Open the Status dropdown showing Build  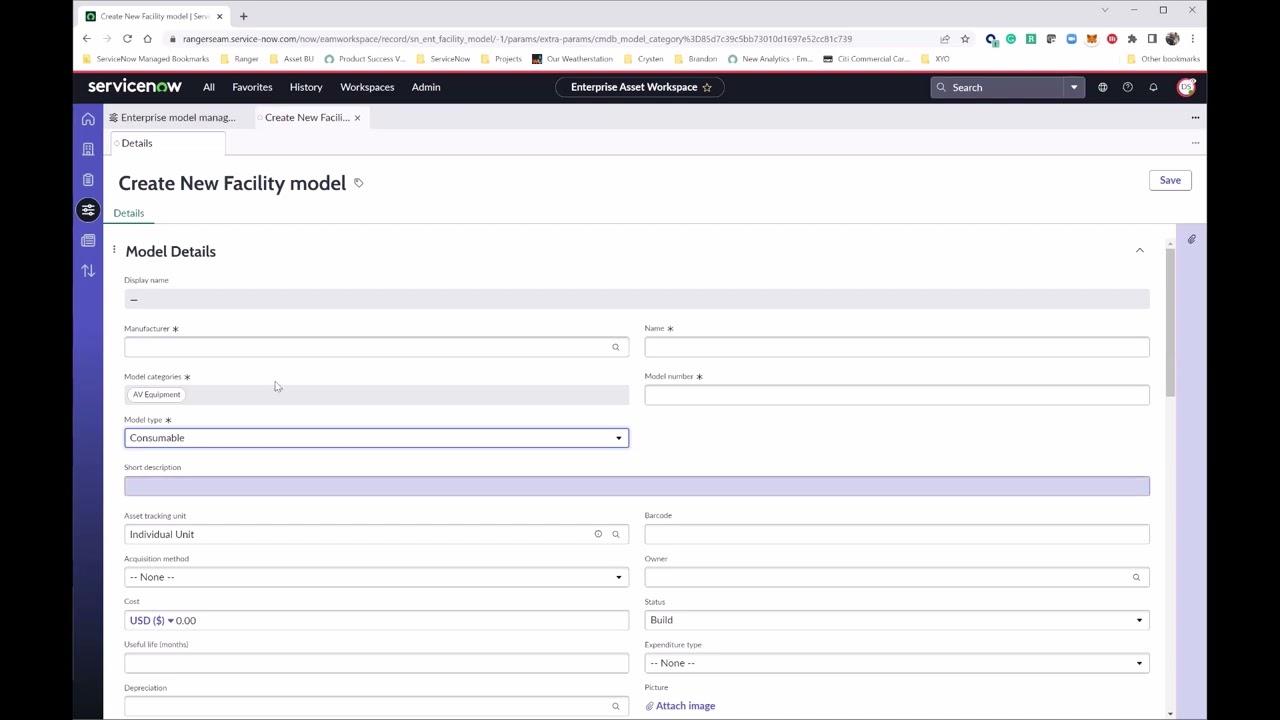point(897,620)
